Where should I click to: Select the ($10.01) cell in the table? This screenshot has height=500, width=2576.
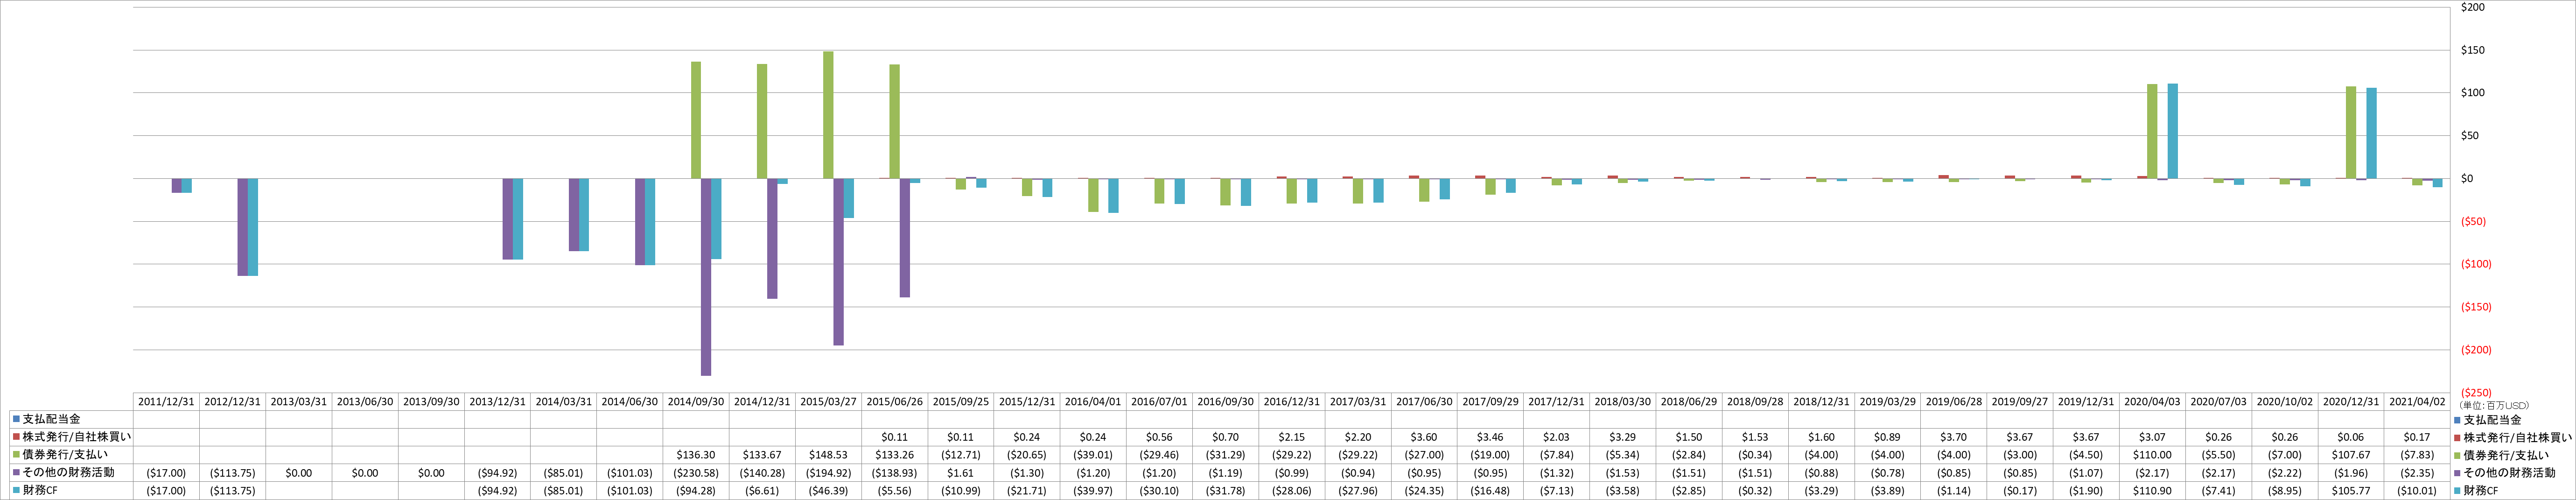click(x=2417, y=491)
